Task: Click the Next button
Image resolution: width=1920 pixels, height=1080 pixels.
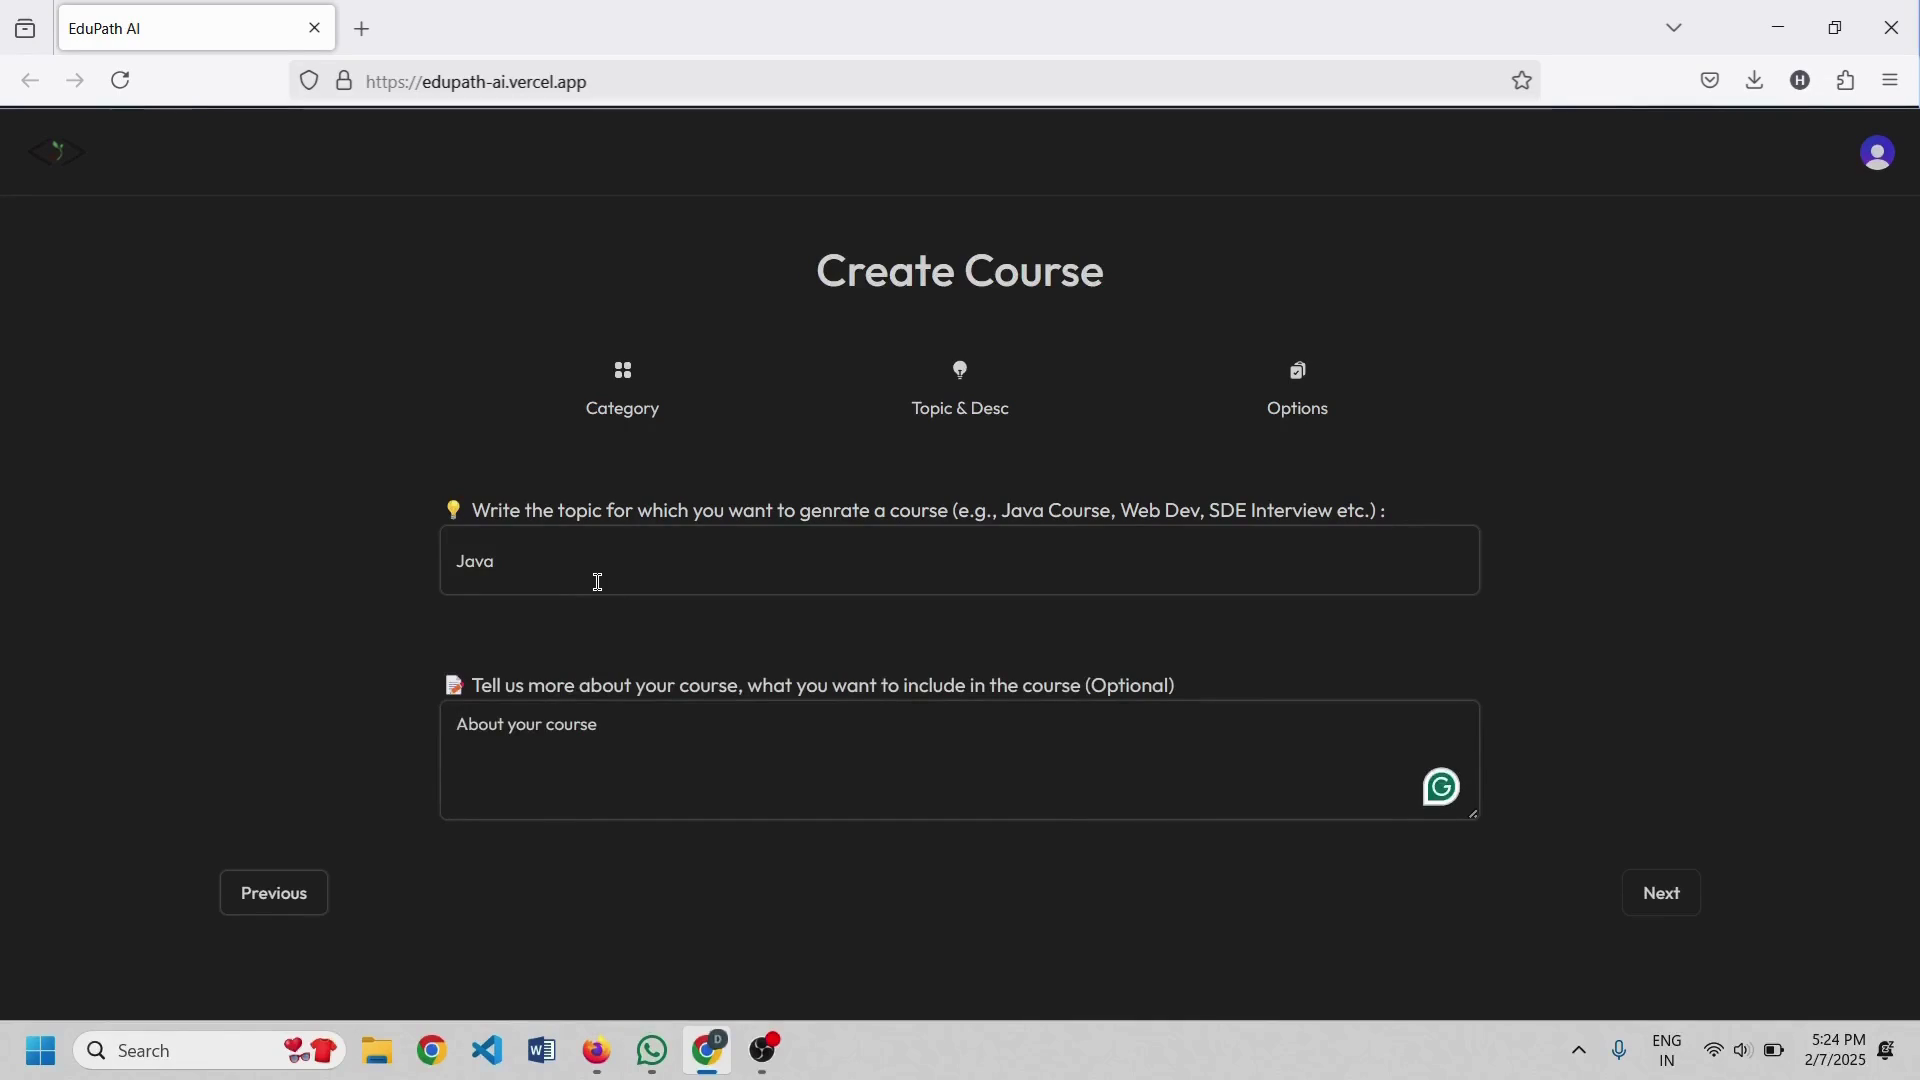Action: [x=1661, y=893]
